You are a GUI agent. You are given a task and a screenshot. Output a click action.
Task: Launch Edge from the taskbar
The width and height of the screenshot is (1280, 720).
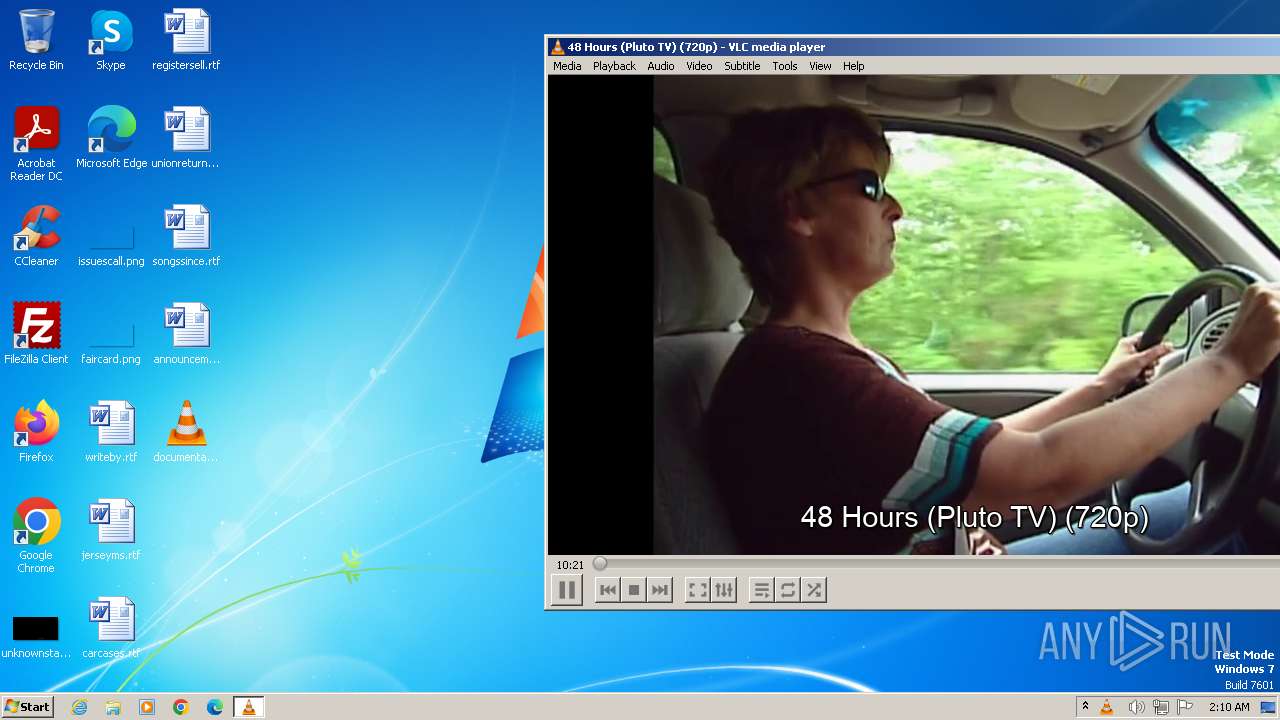click(x=215, y=707)
